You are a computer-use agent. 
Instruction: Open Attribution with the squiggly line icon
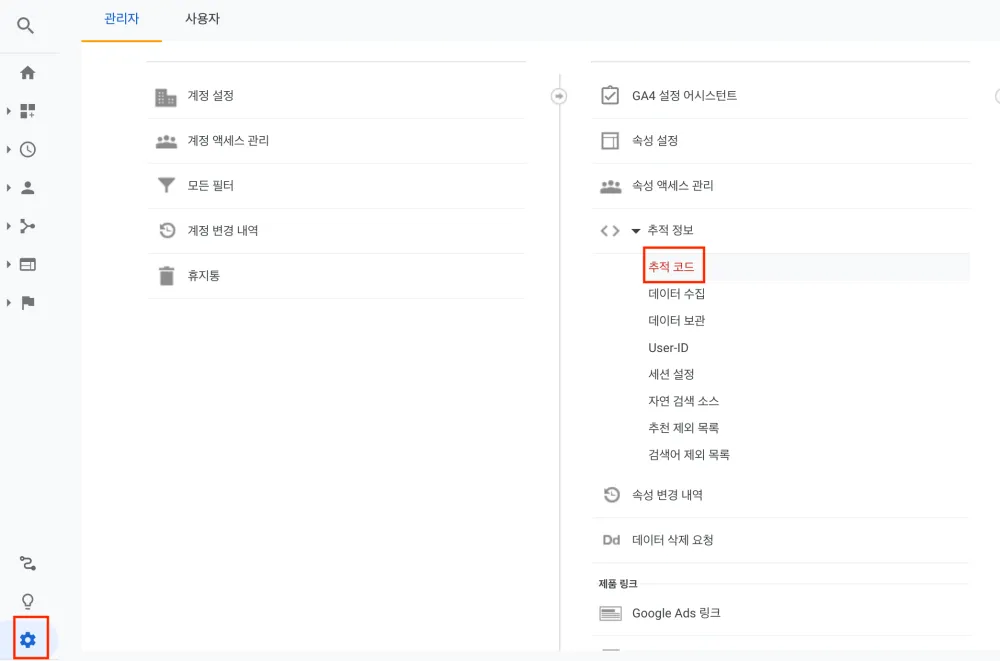28,563
